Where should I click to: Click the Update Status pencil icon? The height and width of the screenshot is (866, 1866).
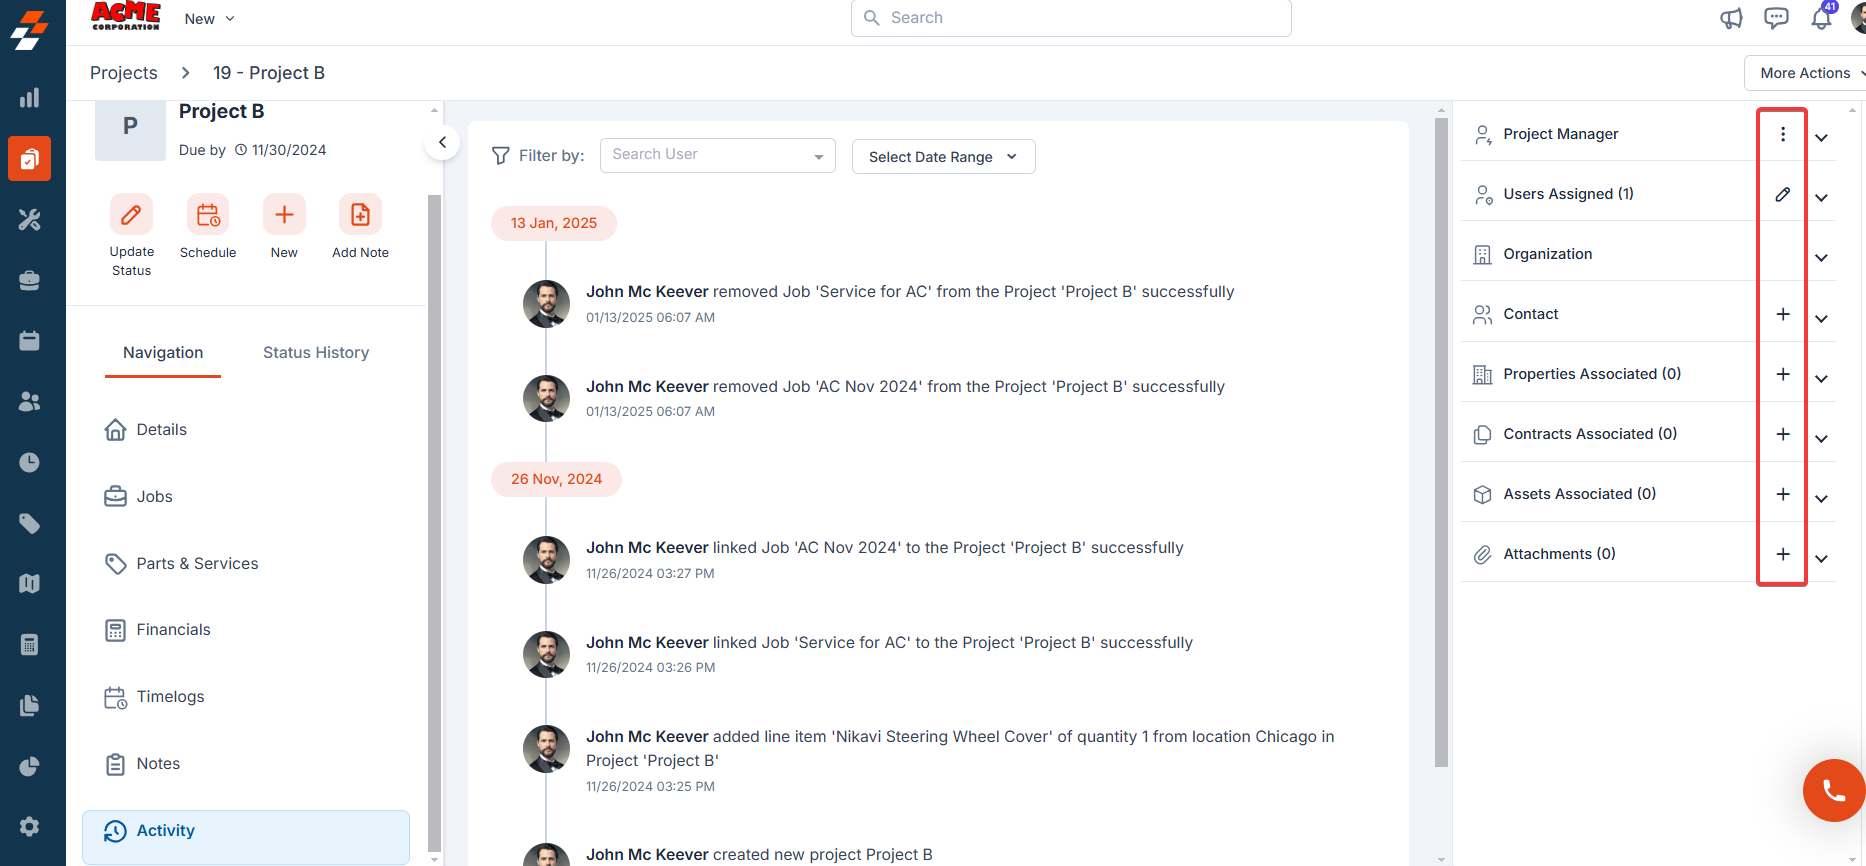click(131, 214)
